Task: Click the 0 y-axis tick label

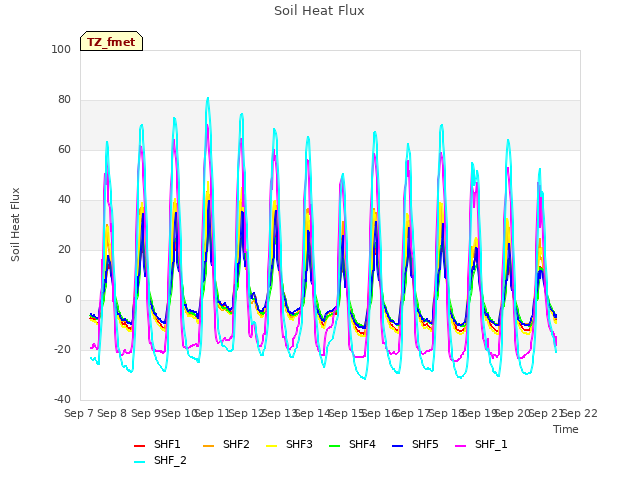Action: tap(68, 300)
